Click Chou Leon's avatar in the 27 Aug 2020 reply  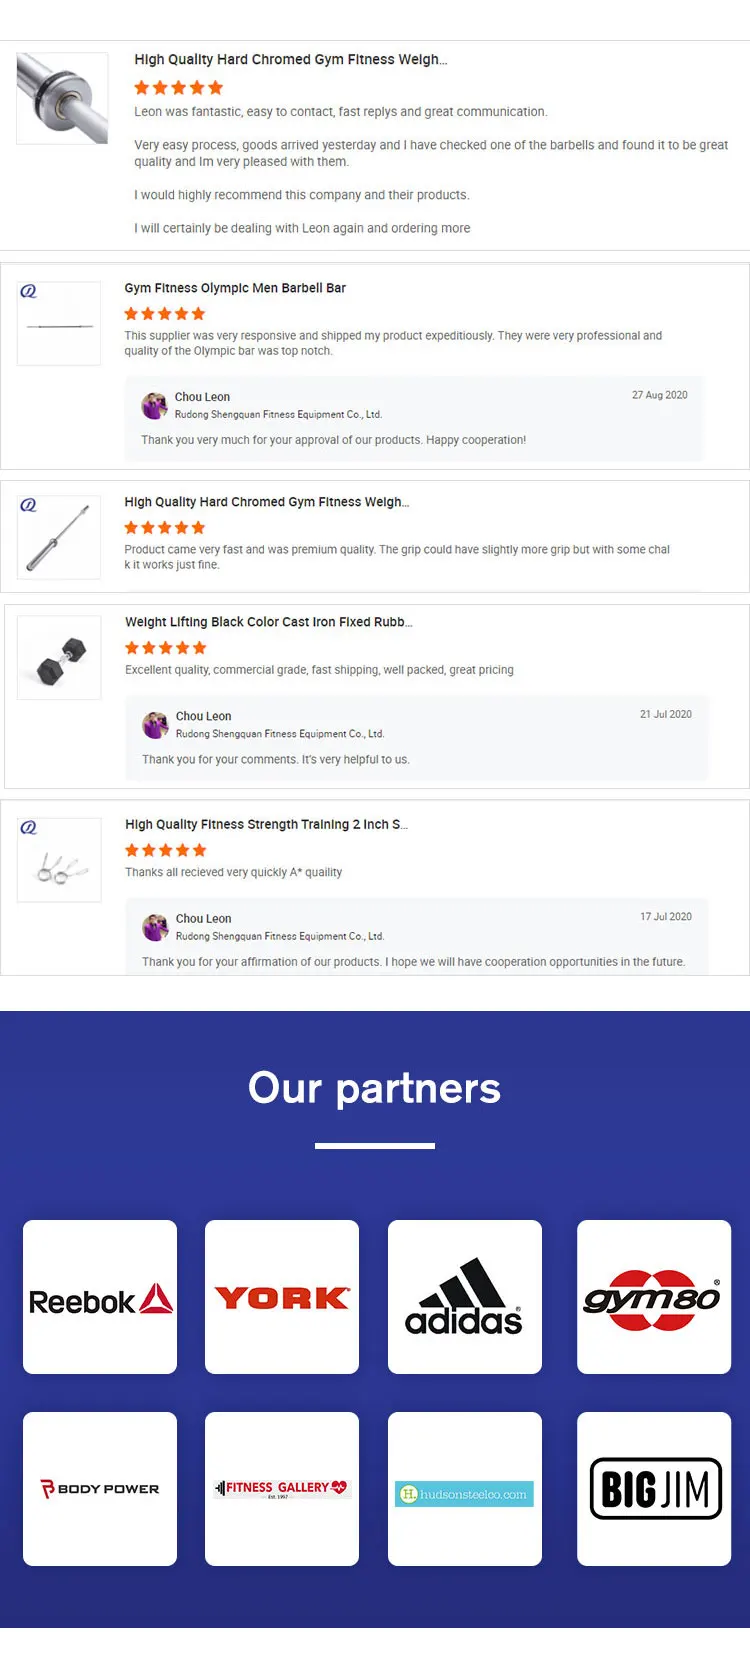coord(154,405)
